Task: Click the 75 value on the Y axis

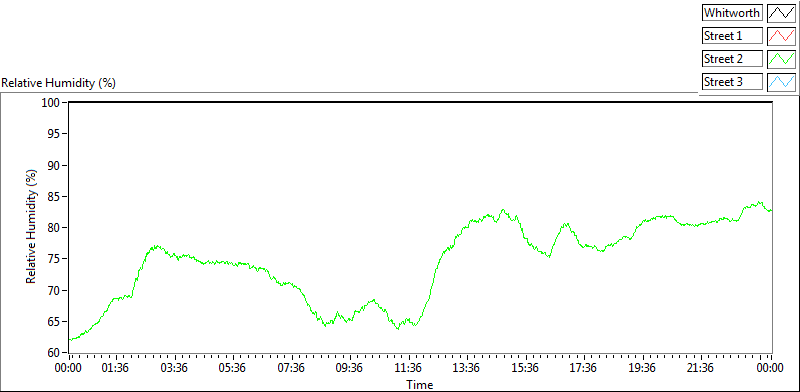Action: pyautogui.click(x=55, y=259)
